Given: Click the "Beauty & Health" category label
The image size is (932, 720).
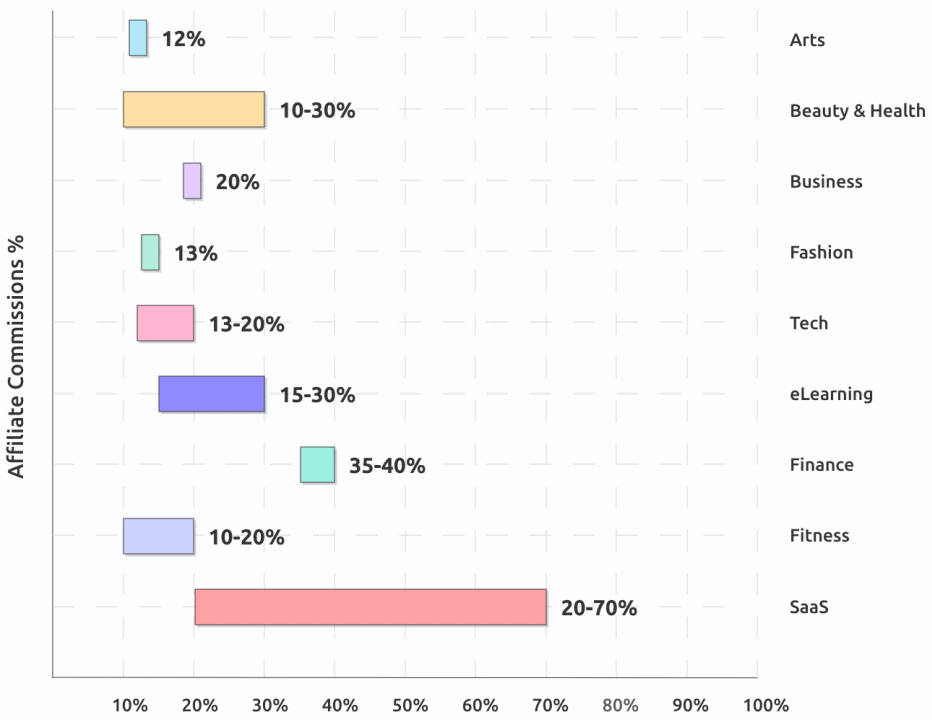Looking at the screenshot, I should (x=857, y=111).
